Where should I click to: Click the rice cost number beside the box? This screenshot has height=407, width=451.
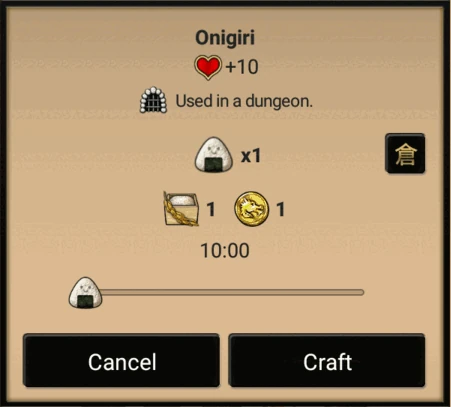click(x=211, y=209)
